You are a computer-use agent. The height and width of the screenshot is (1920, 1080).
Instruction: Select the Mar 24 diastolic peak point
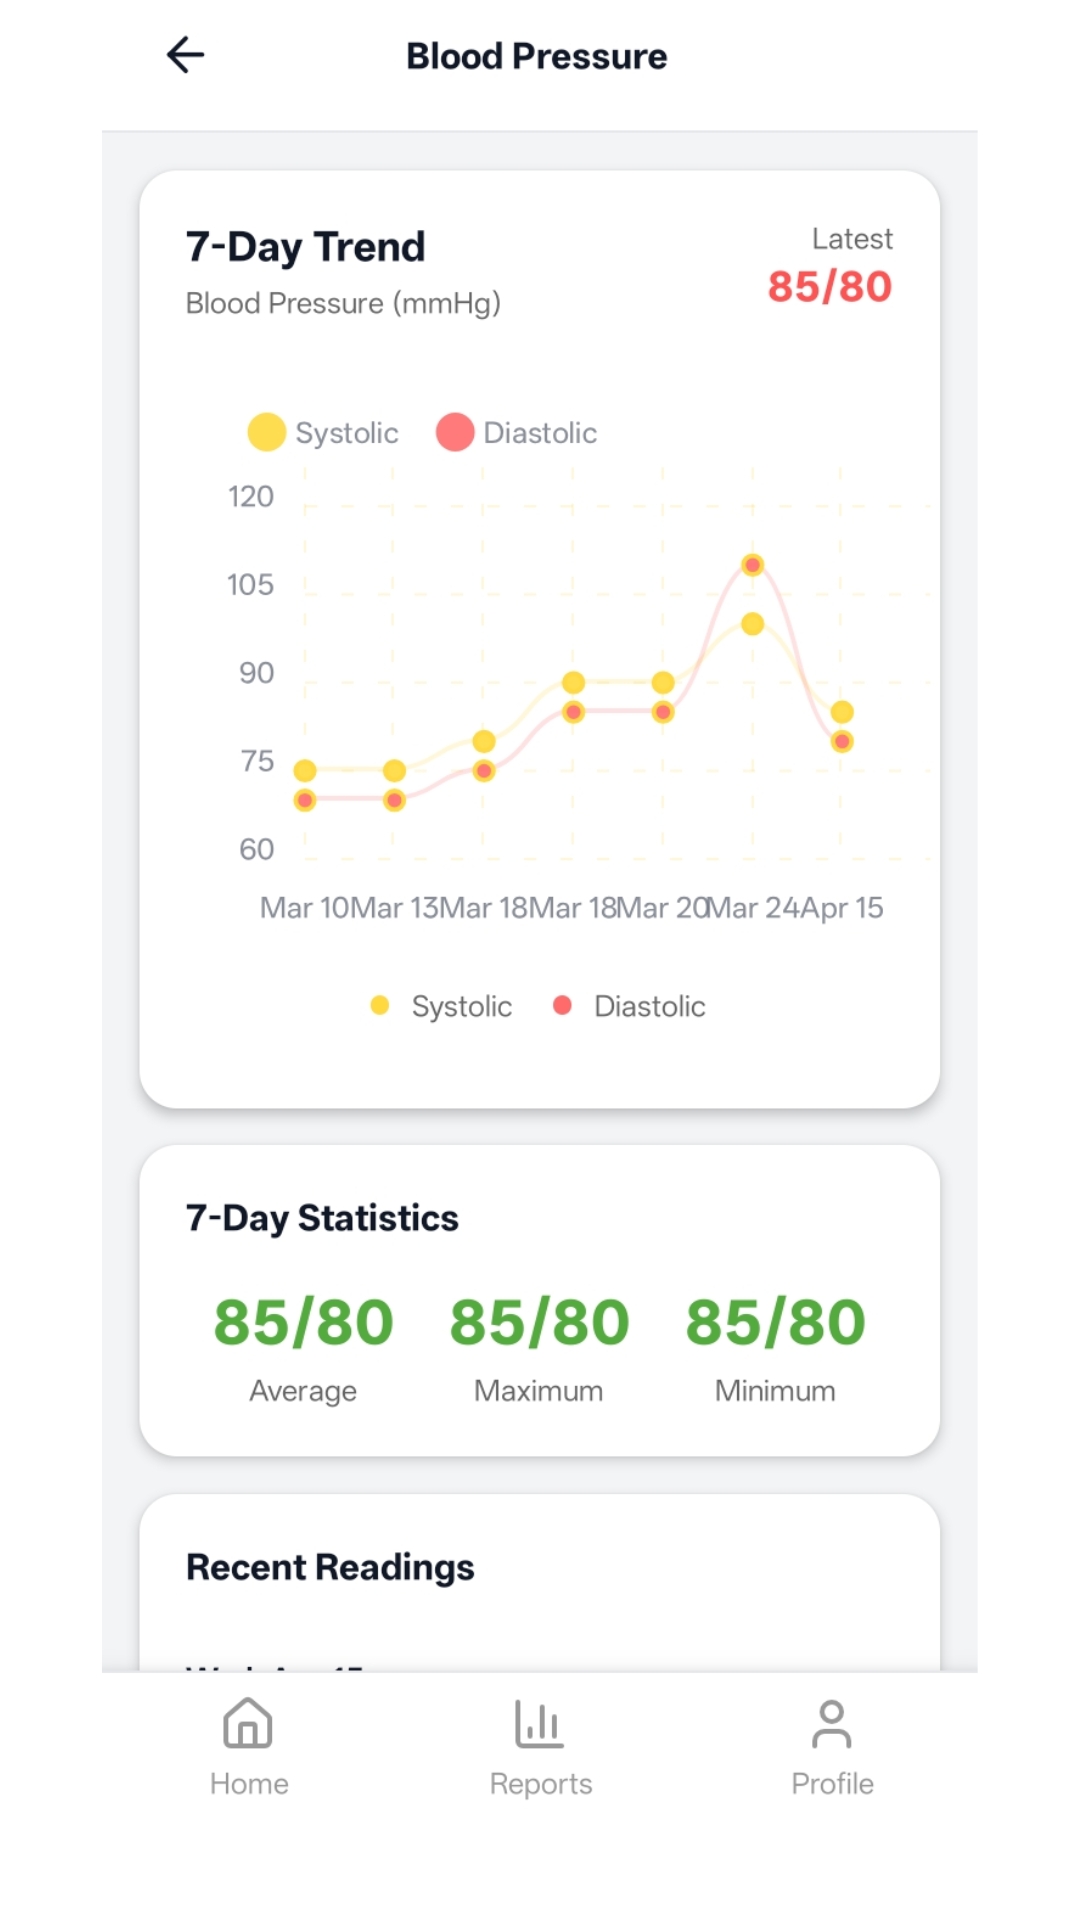pos(753,565)
